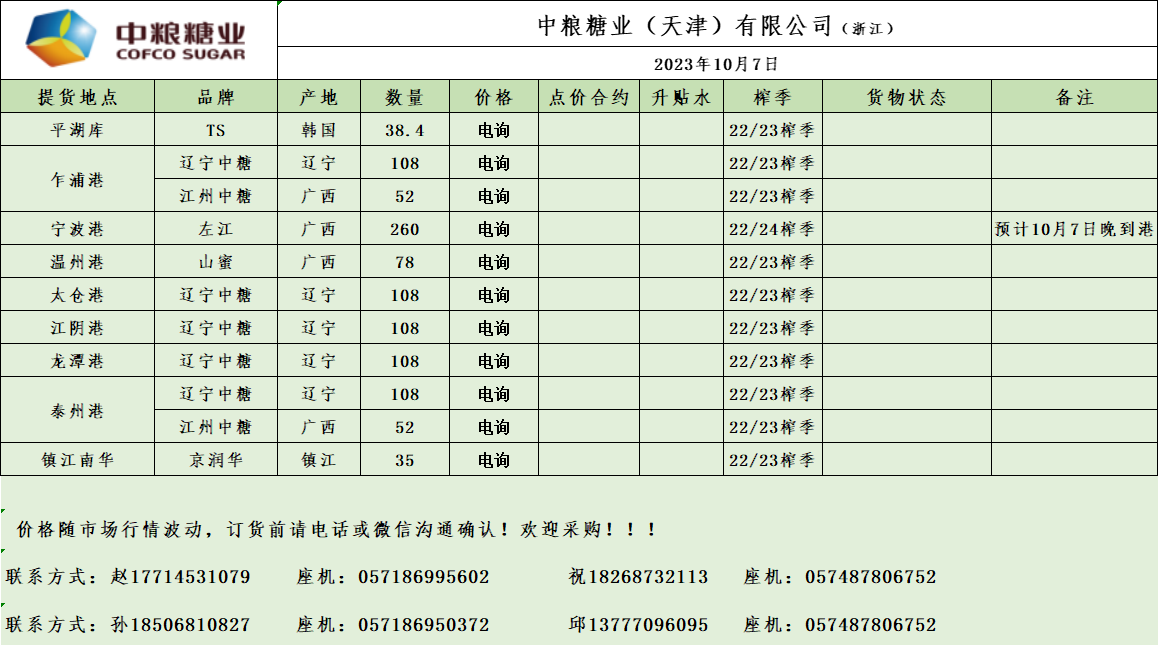This screenshot has height=646, width=1158.
Task: Select the date cell 2023年10月7日
Action: pyautogui.click(x=716, y=64)
